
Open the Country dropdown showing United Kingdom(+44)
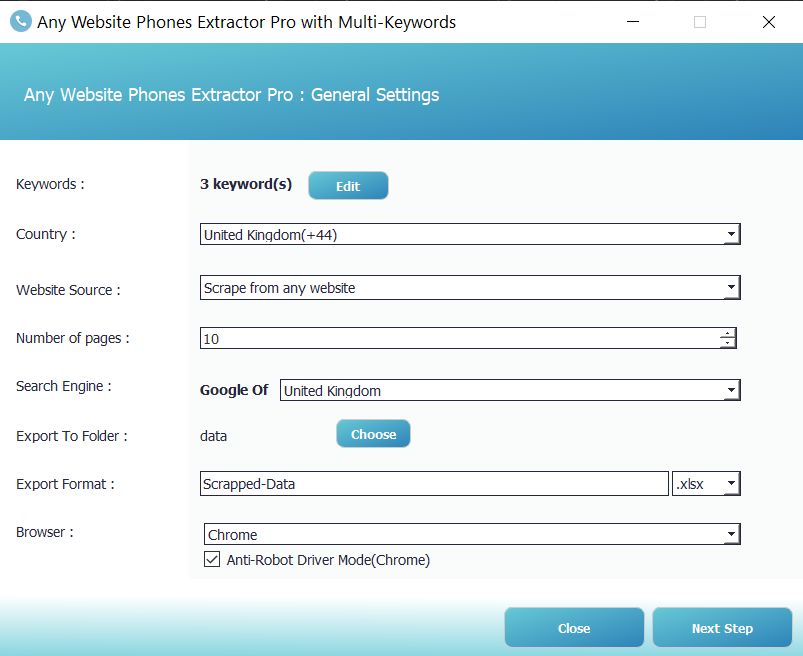coord(470,235)
